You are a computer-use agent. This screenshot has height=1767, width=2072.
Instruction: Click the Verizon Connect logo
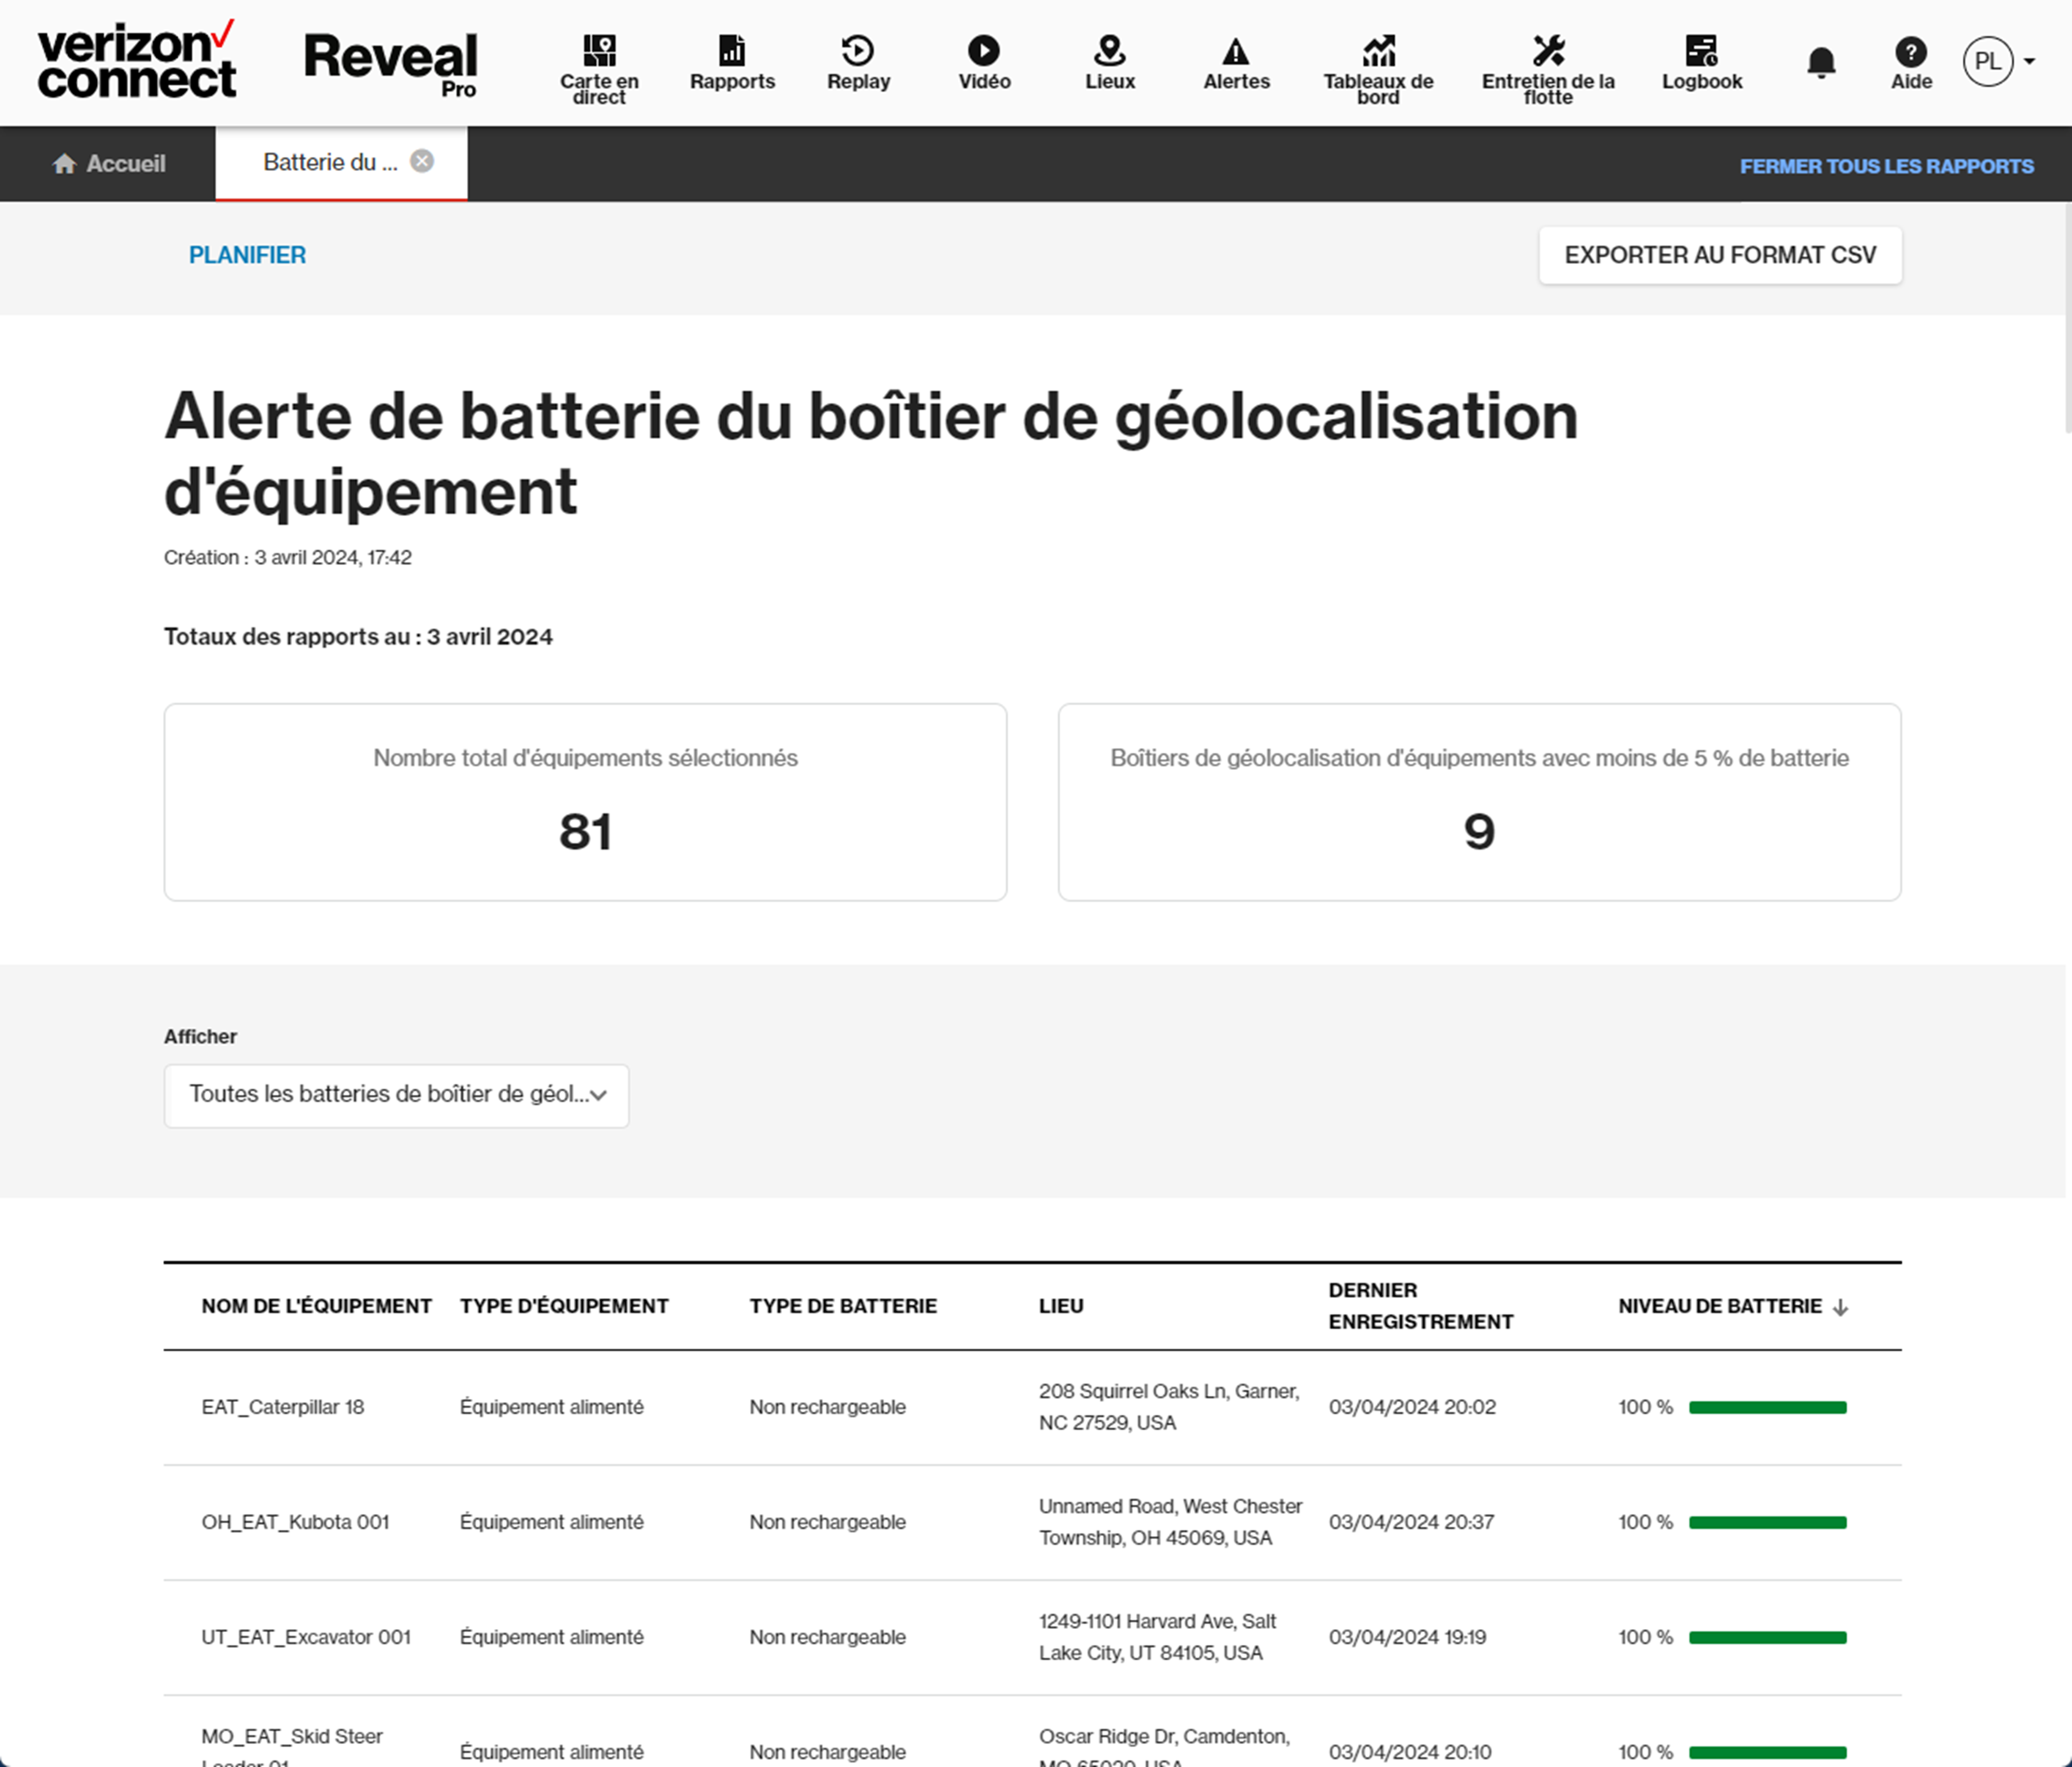[137, 60]
